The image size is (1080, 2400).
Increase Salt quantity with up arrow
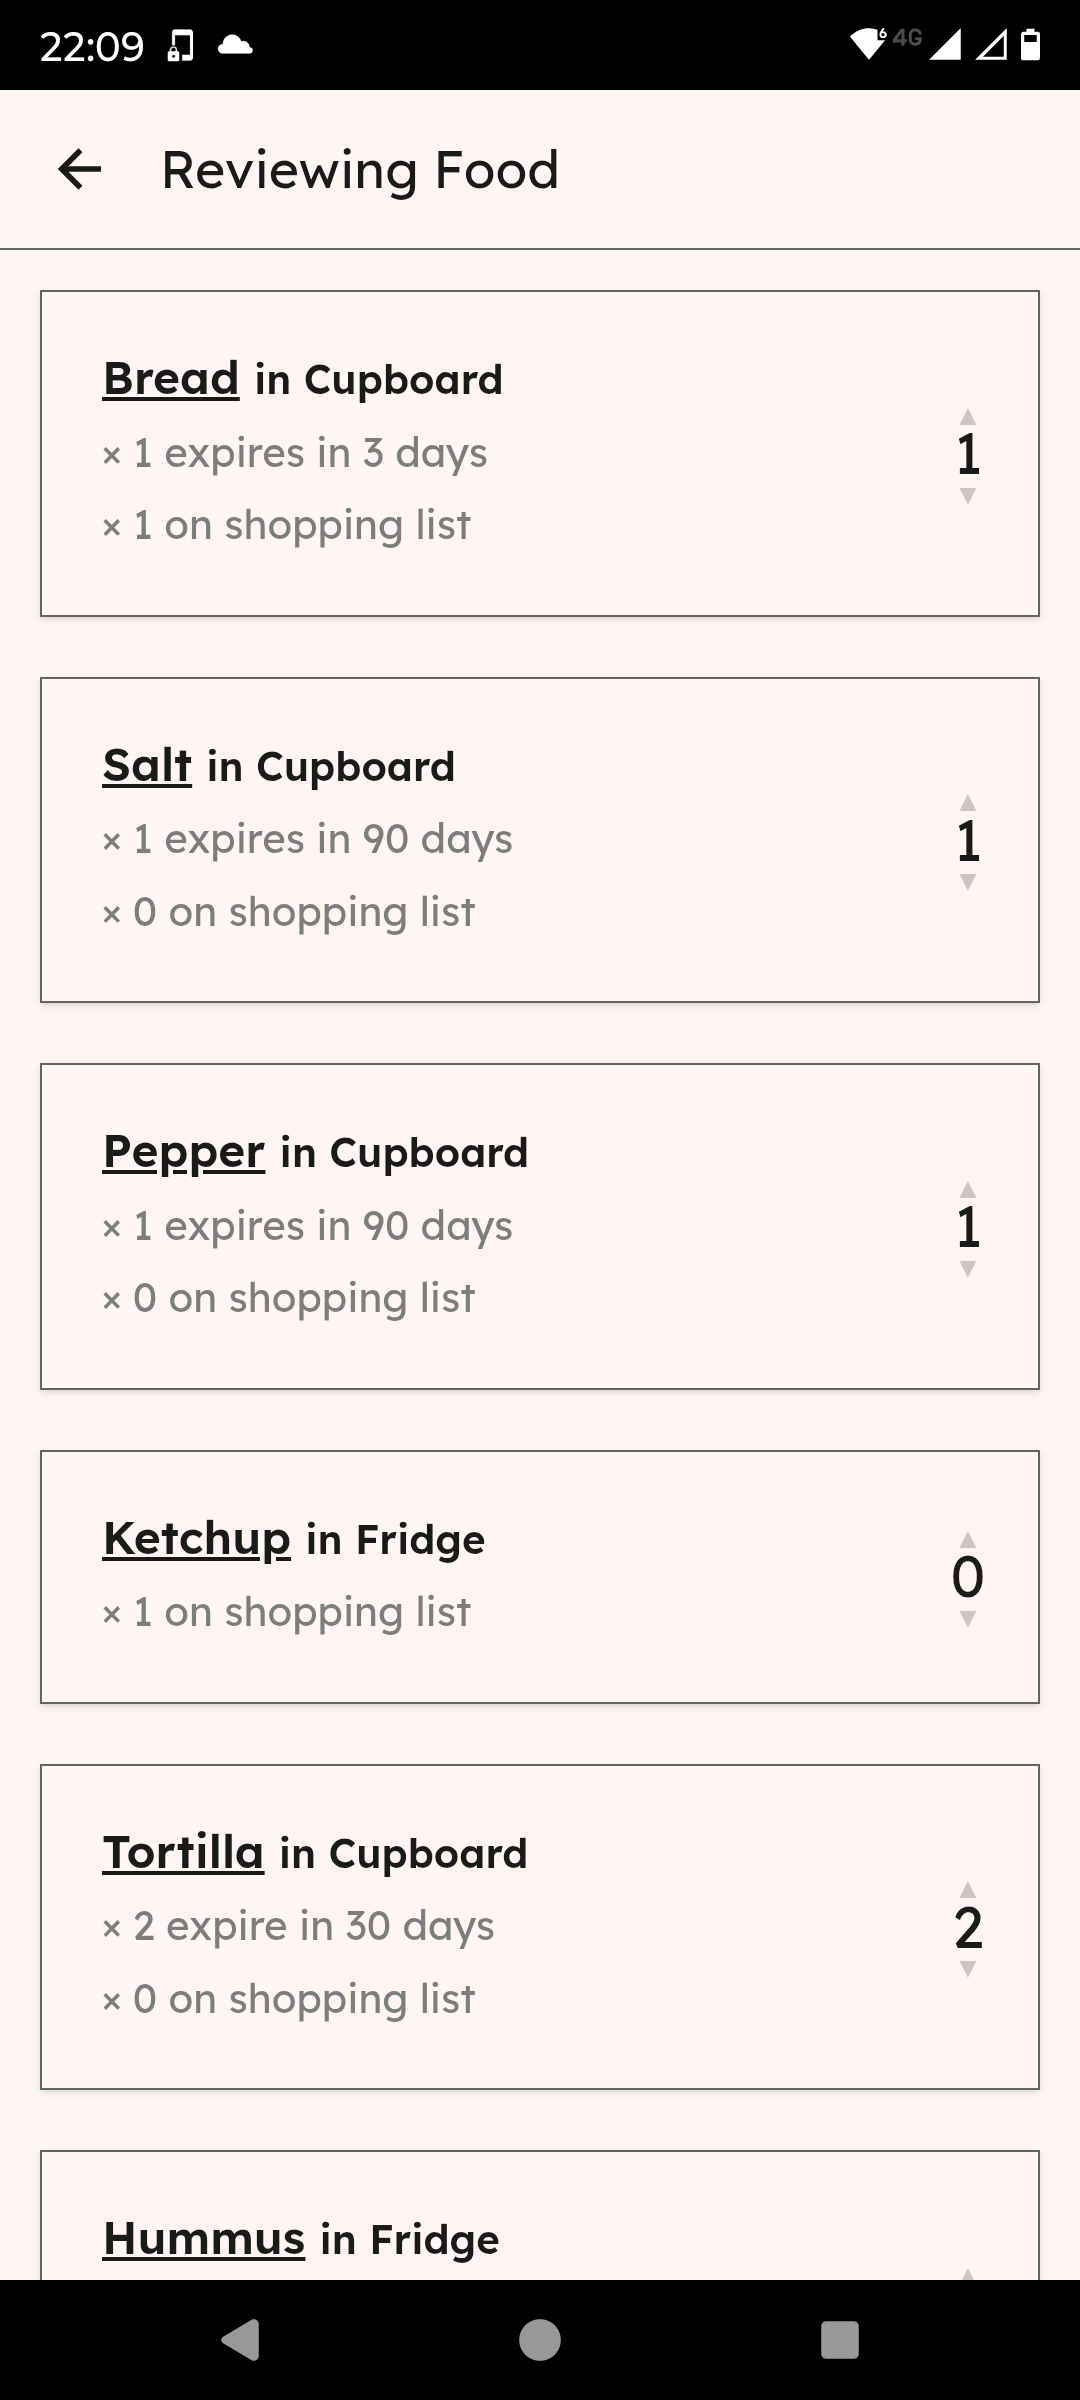click(x=967, y=803)
